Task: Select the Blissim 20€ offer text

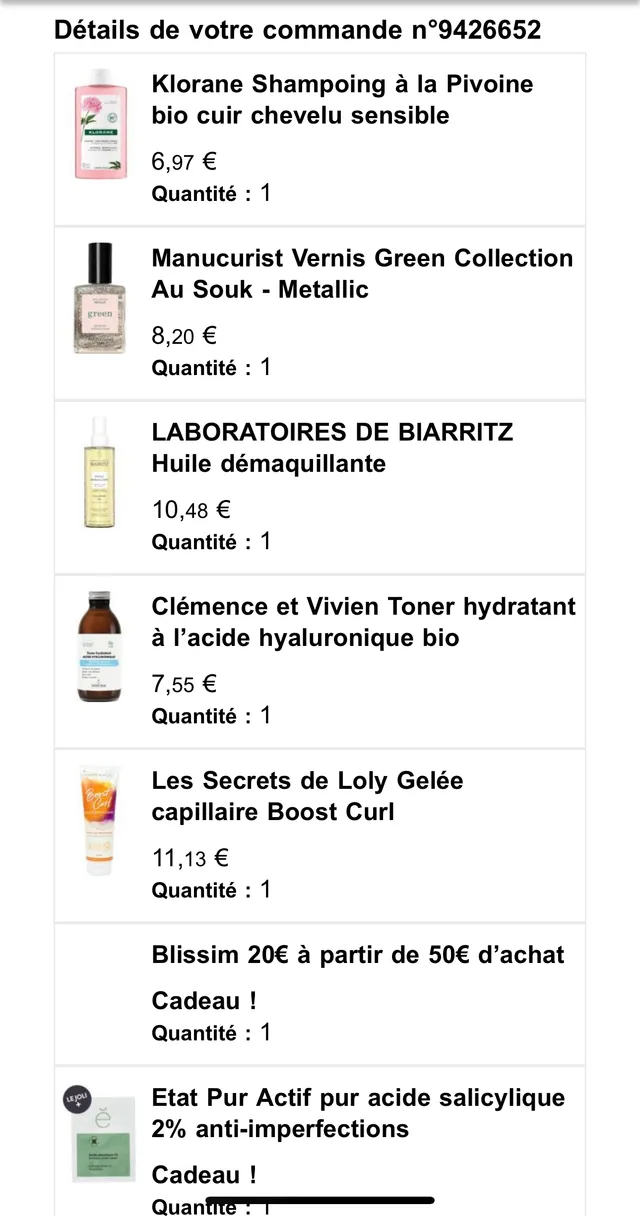Action: coord(359,955)
